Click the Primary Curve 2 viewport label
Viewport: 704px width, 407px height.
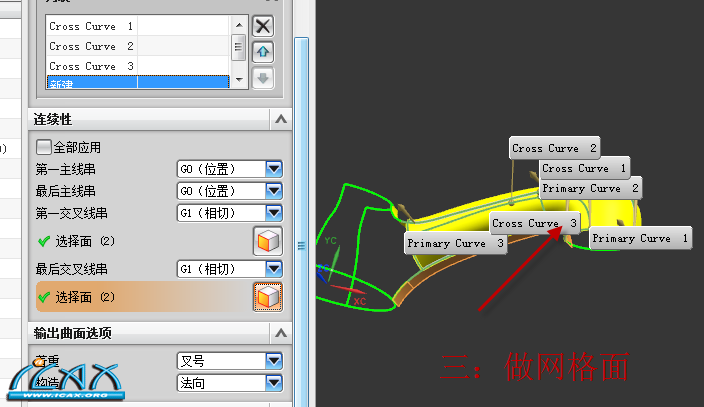tap(590, 188)
